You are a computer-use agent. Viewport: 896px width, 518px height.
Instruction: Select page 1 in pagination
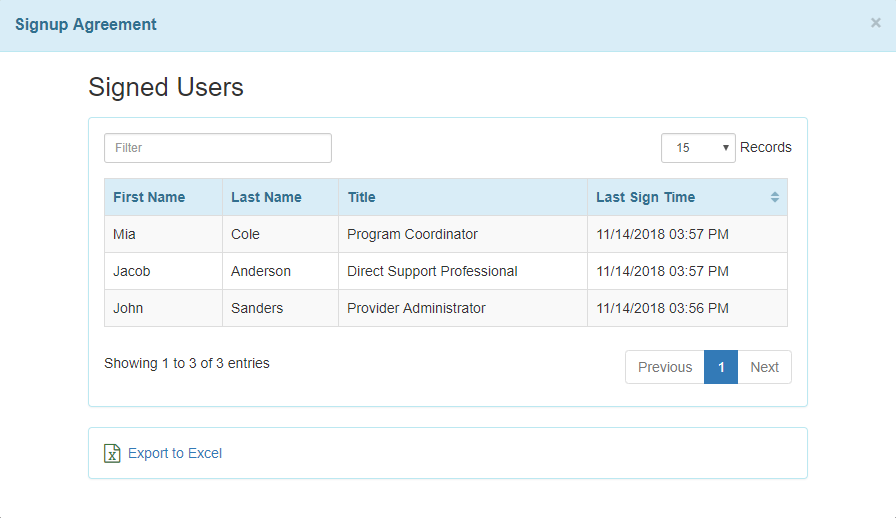coord(721,367)
